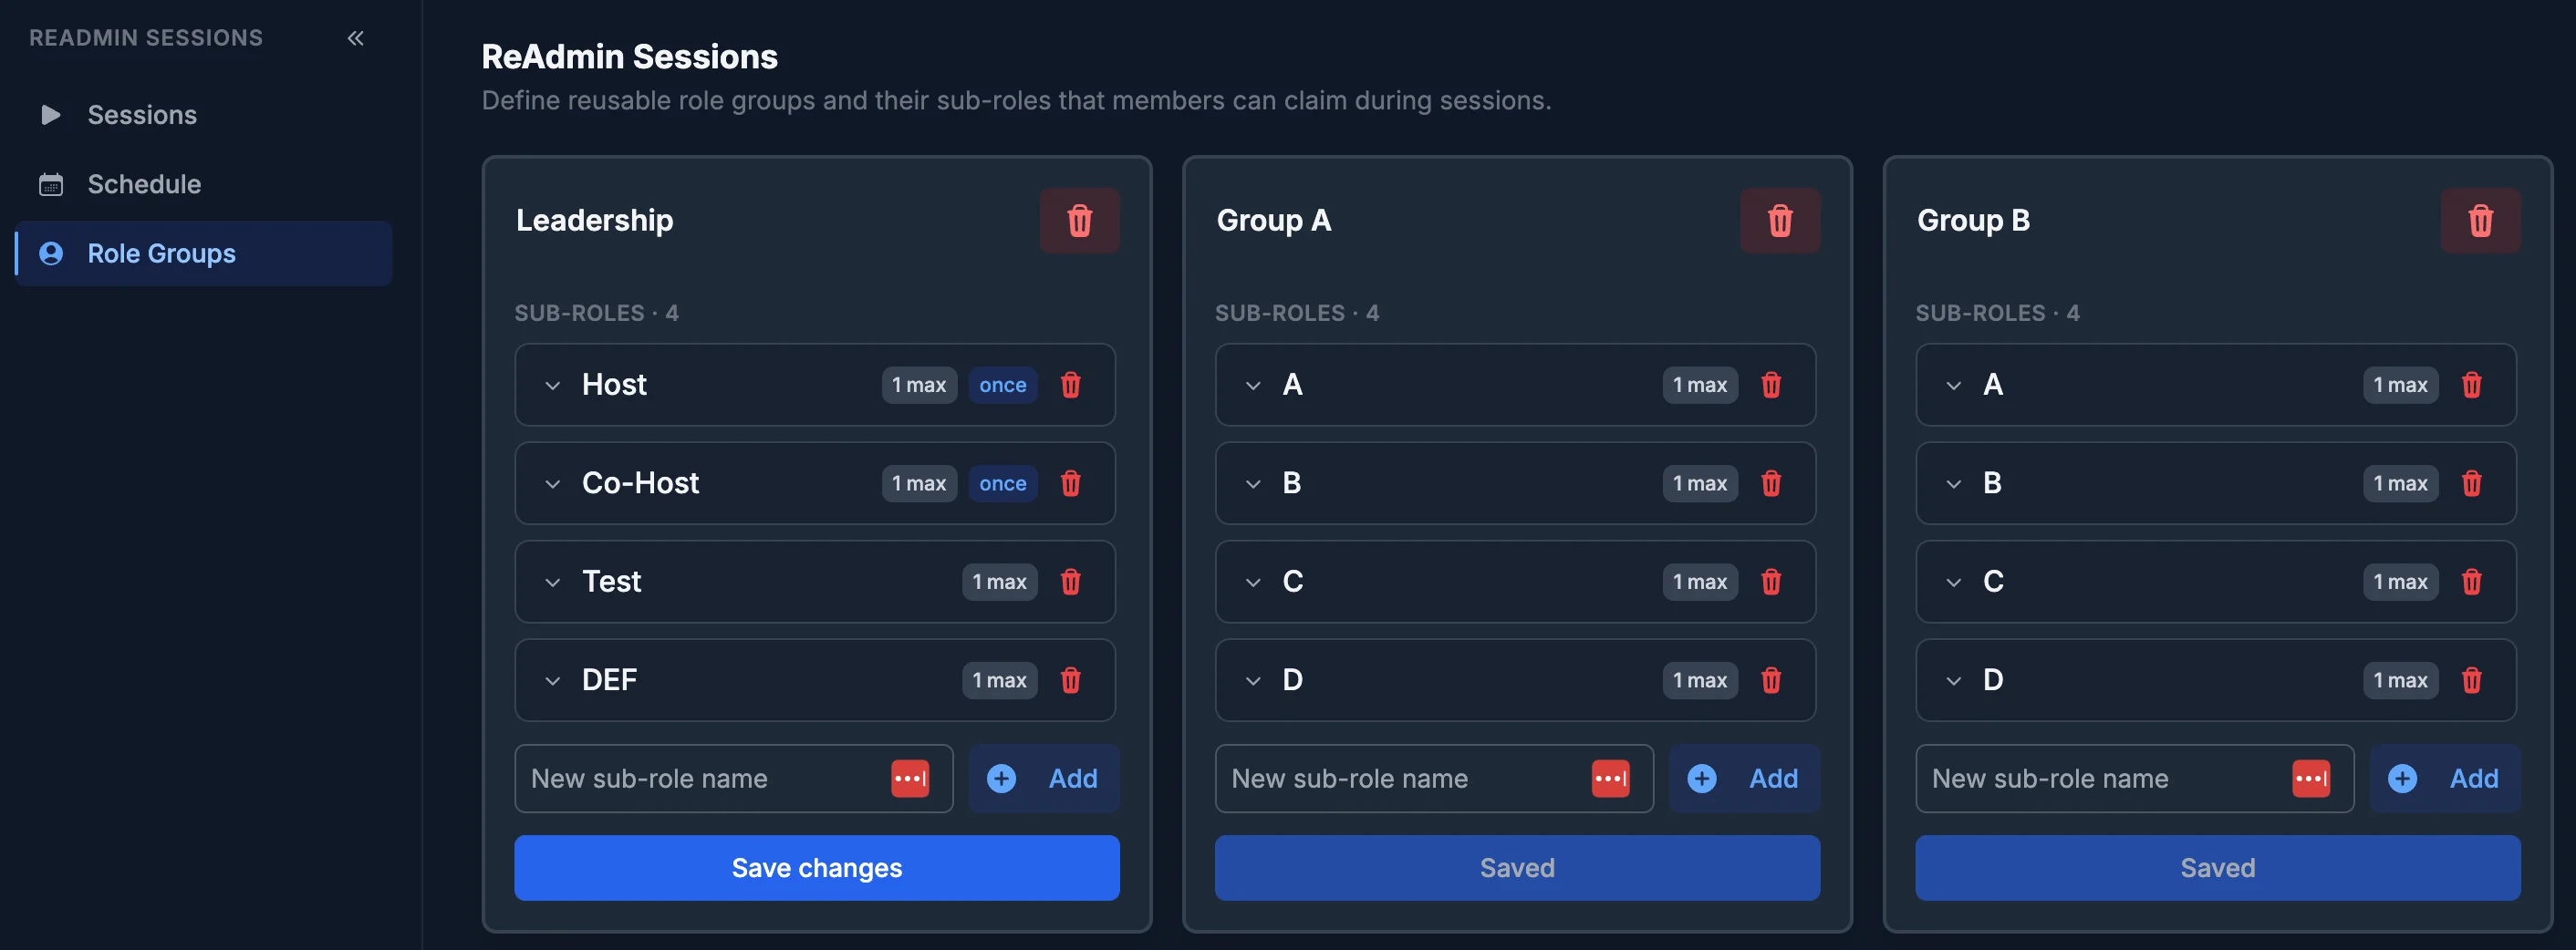Add a new sub-role to Group B
The image size is (2576, 950).
click(2445, 778)
